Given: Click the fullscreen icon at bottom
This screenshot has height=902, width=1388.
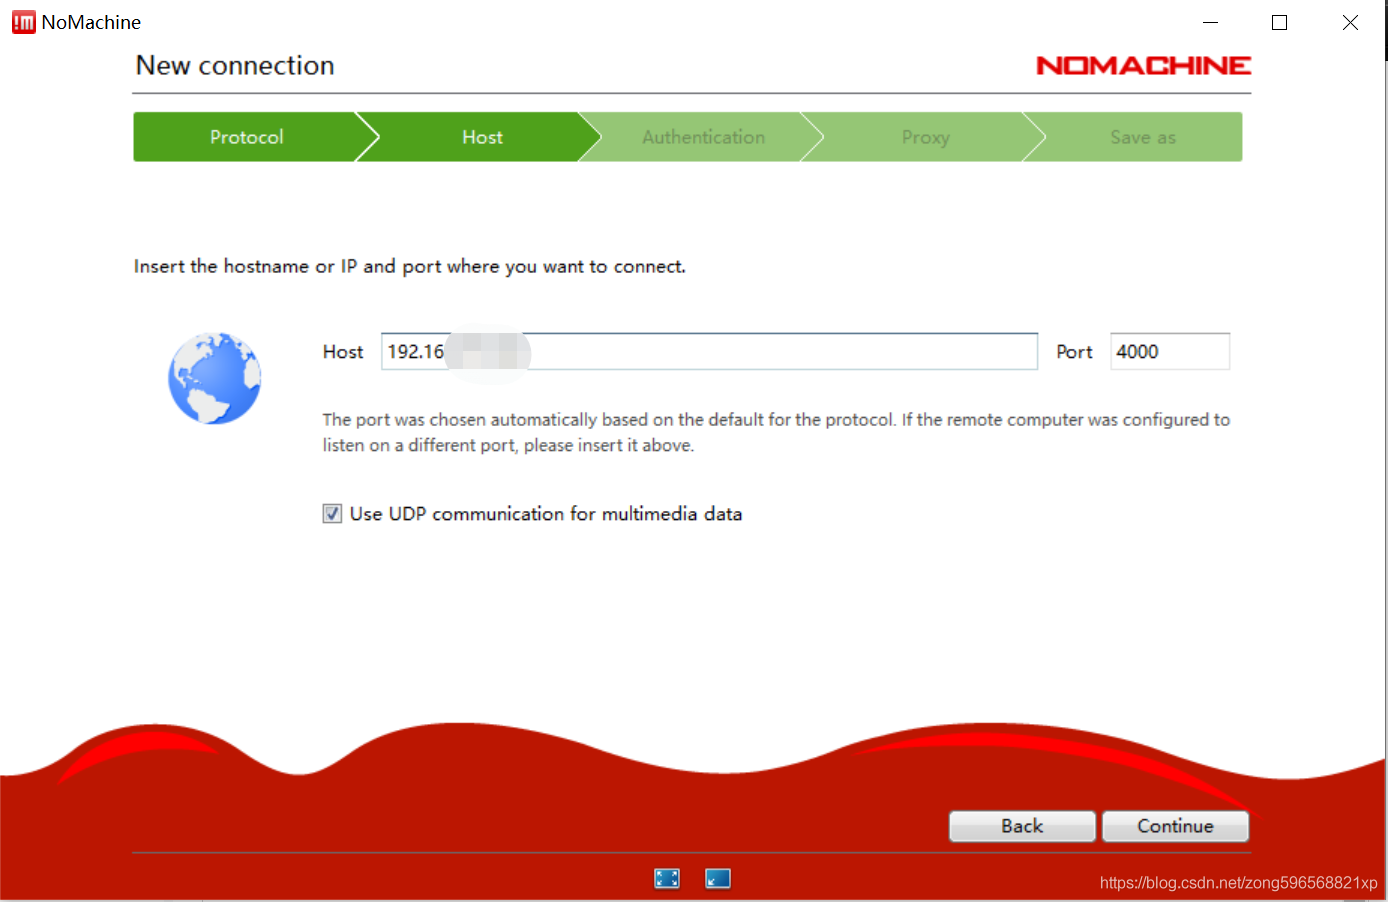Looking at the screenshot, I should click(x=667, y=878).
